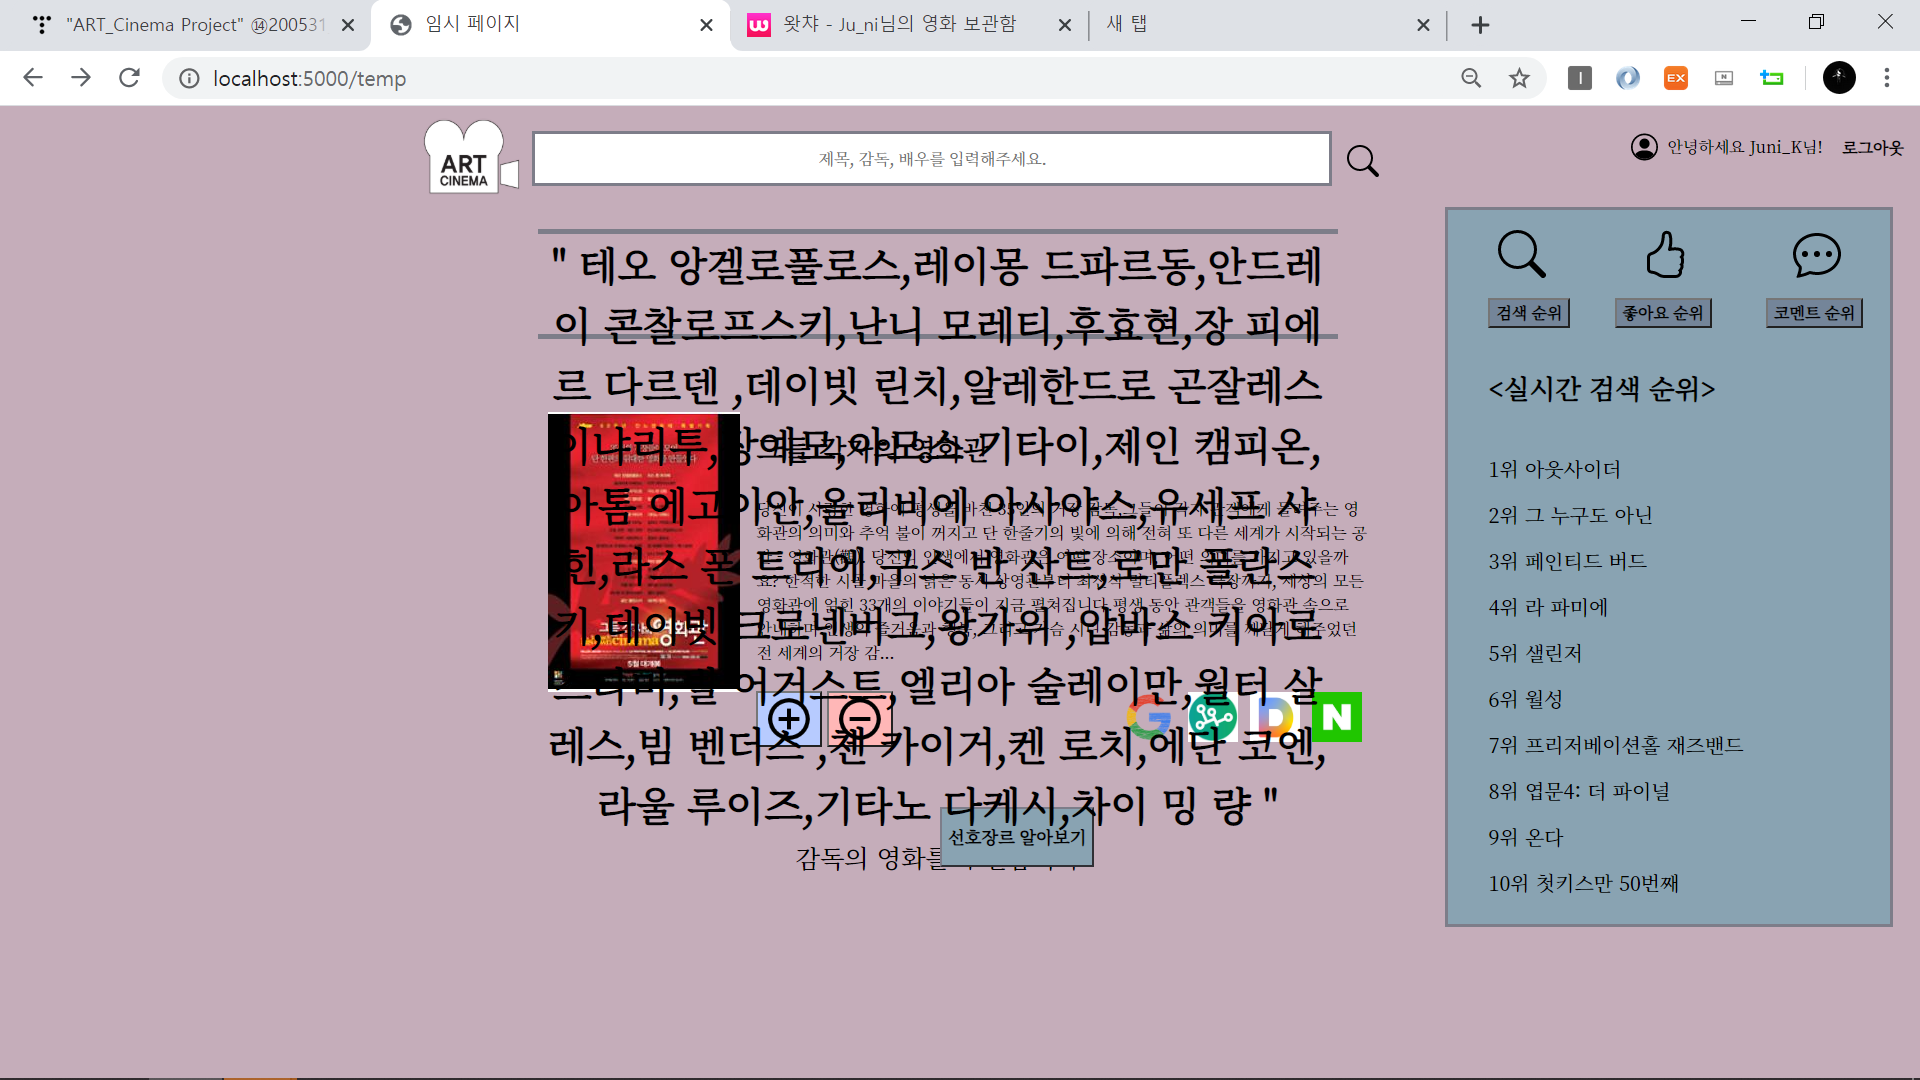Click 로그아웃 logout link
The image size is (1920, 1080).
pyautogui.click(x=1872, y=148)
